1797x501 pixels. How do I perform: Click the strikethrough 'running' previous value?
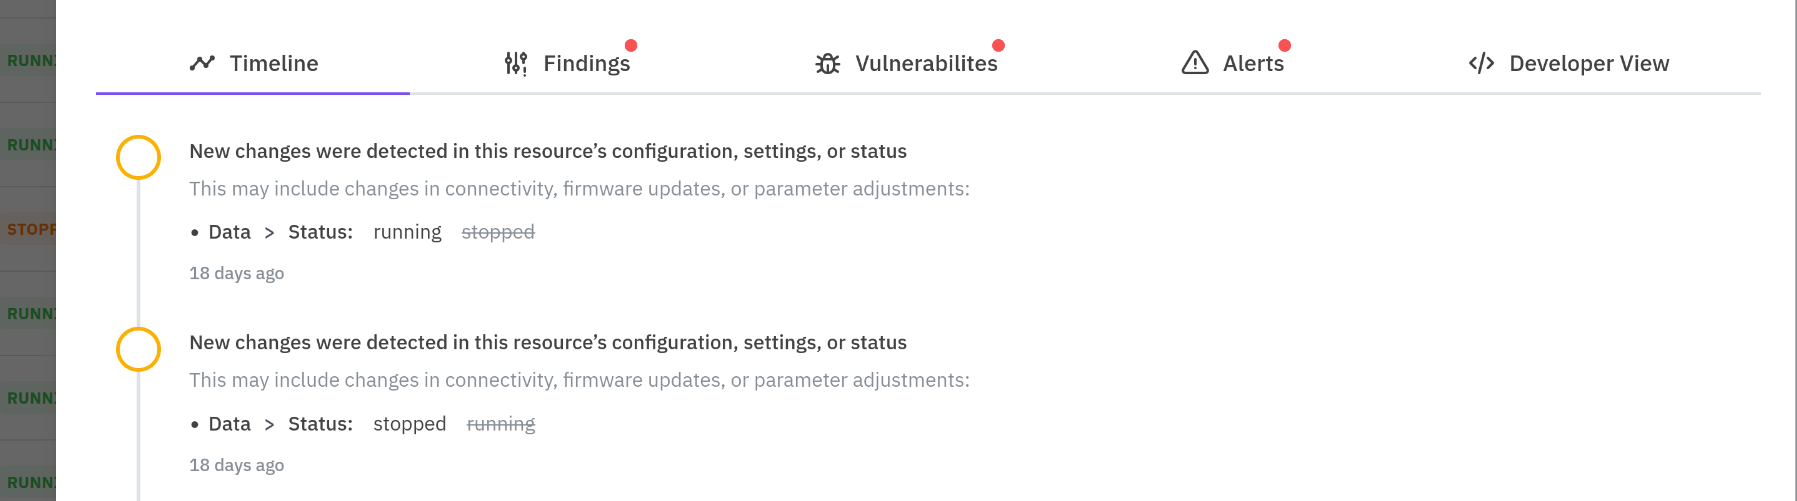[x=501, y=424]
